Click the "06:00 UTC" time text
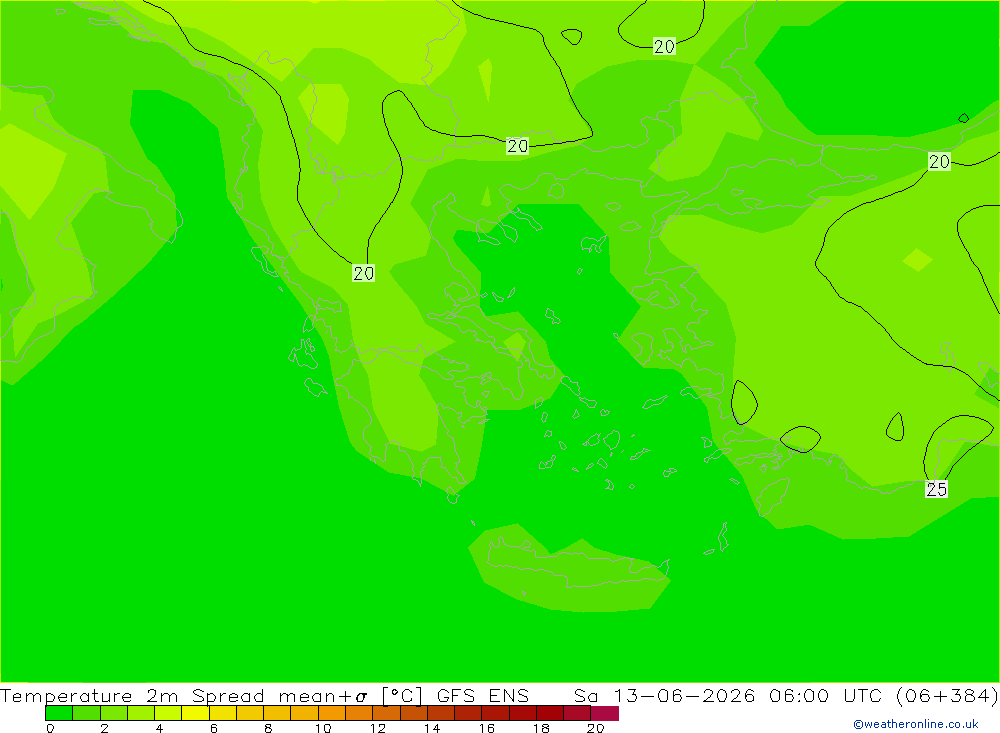 (x=825, y=695)
